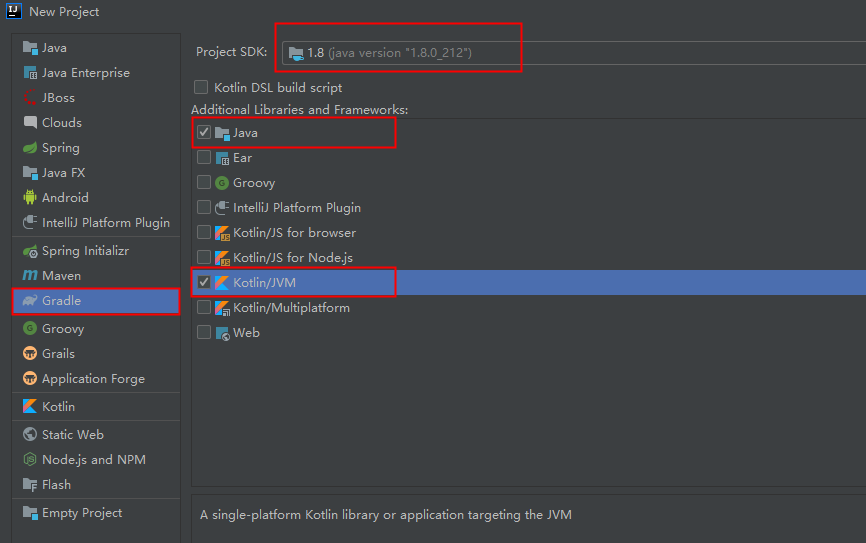Click the Empty Project folder icon

[x=30, y=512]
